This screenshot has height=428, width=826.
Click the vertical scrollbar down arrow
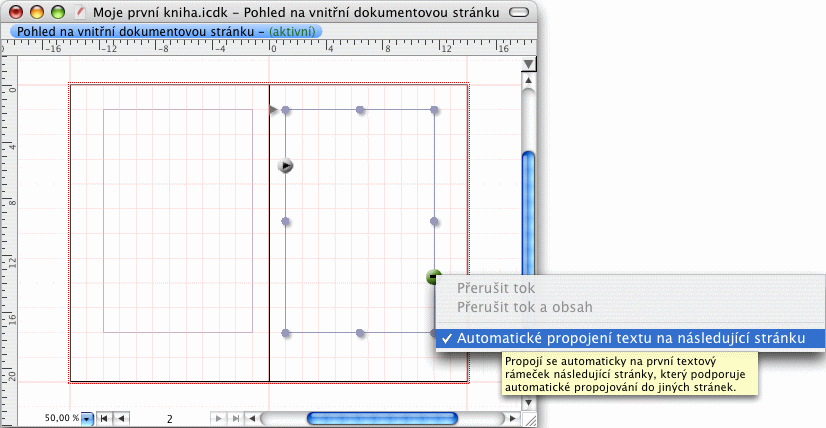pyautogui.click(x=528, y=403)
